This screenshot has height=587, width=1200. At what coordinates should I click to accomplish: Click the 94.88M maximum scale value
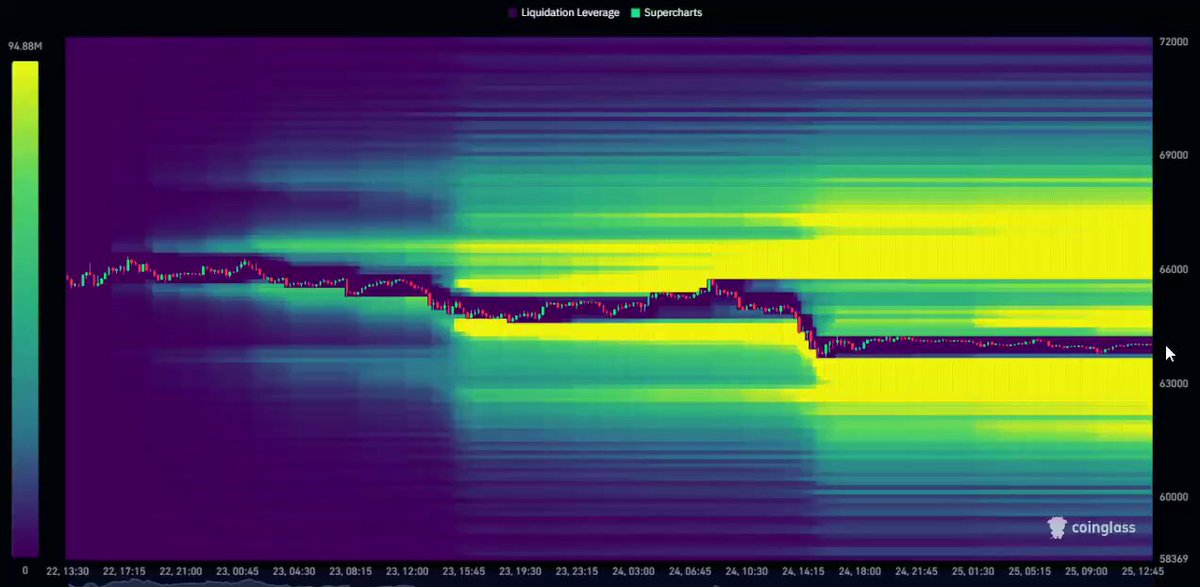coord(23,45)
